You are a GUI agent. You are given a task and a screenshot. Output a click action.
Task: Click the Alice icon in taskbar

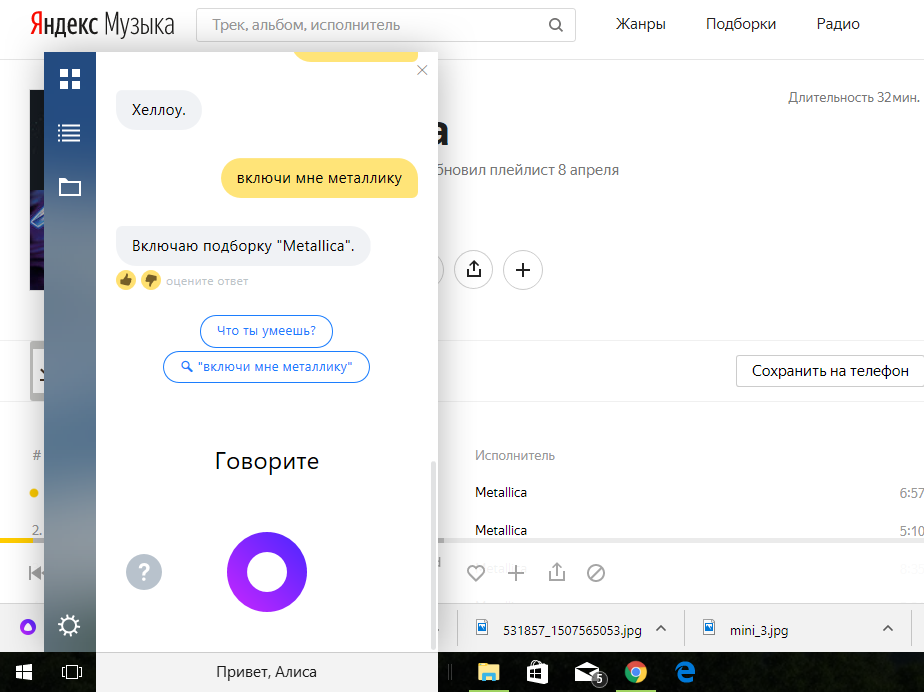pos(28,627)
